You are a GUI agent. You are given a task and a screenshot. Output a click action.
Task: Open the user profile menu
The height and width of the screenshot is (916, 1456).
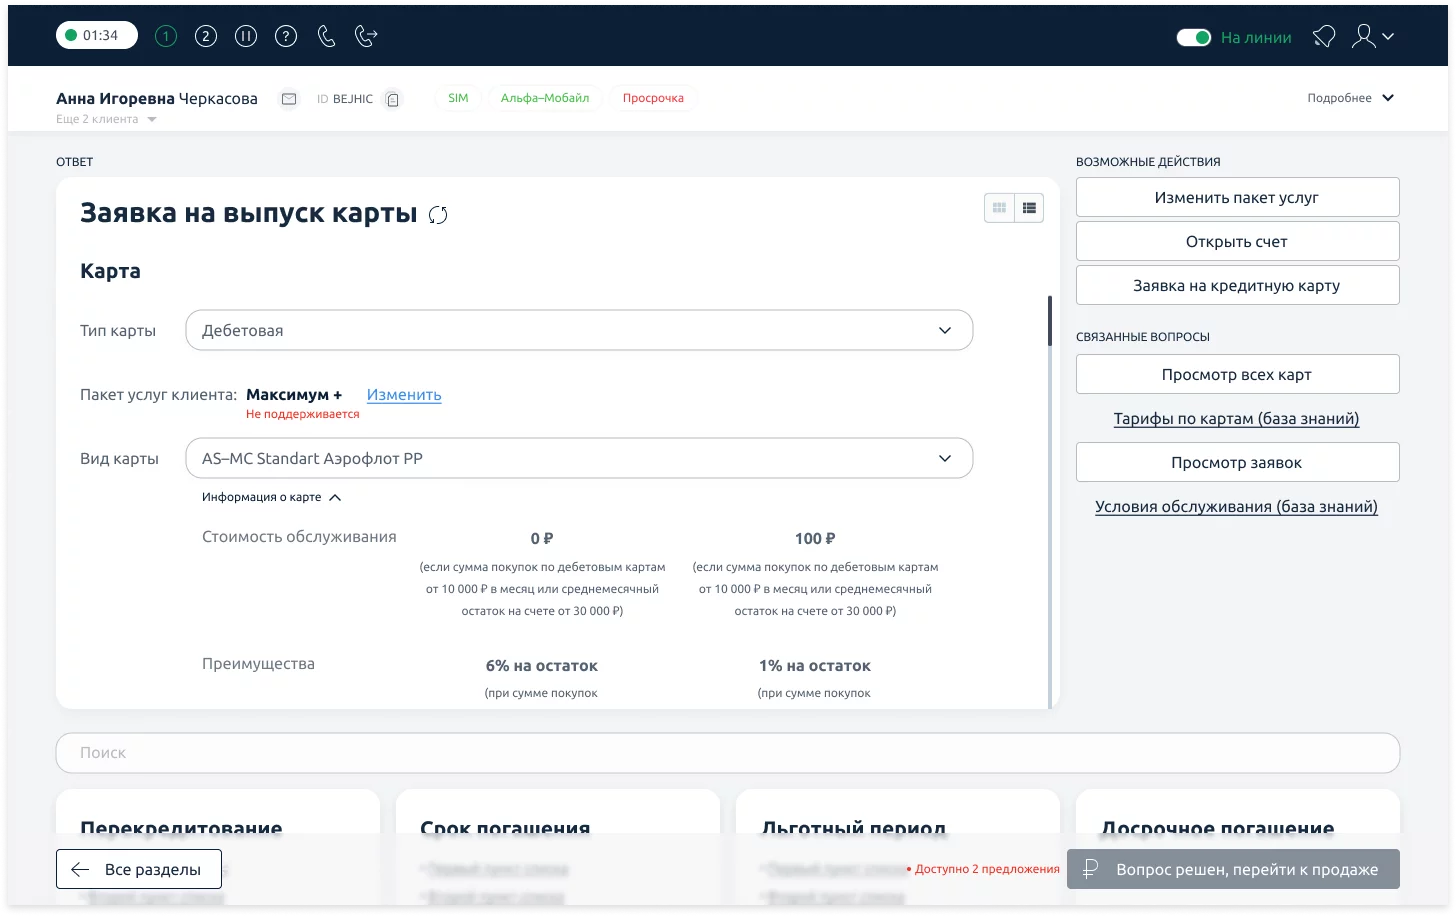(1372, 37)
